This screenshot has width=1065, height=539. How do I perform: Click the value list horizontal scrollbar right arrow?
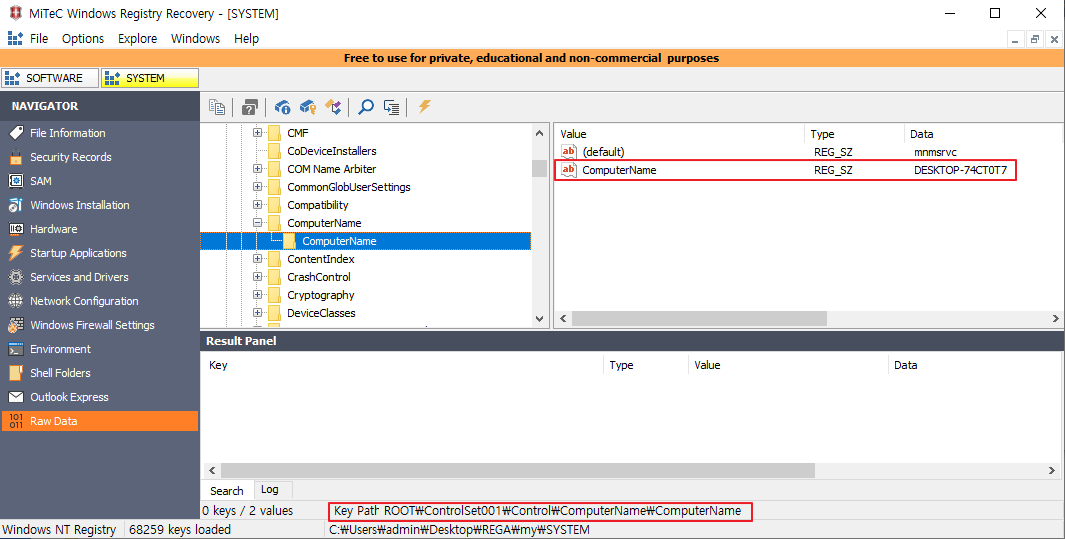(x=1055, y=318)
